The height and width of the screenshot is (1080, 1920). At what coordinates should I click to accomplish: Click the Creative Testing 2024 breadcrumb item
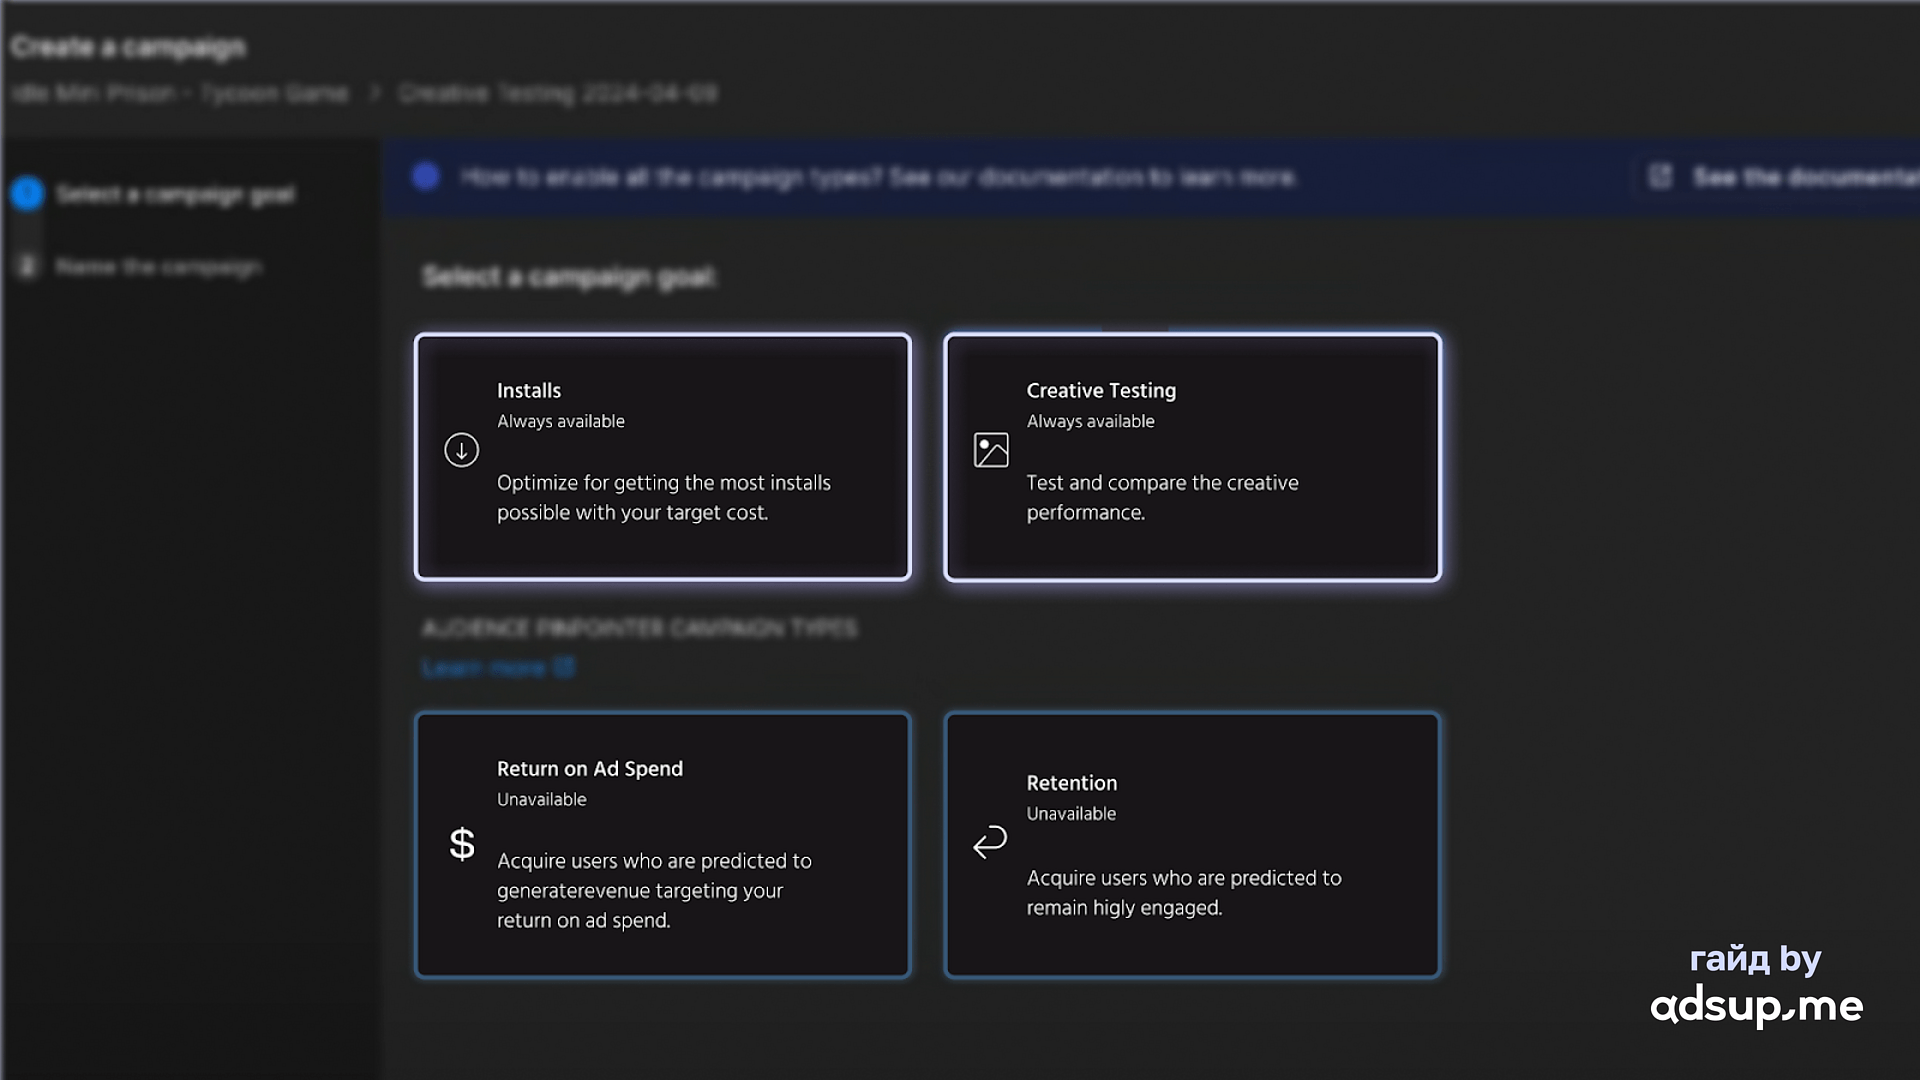557,93
